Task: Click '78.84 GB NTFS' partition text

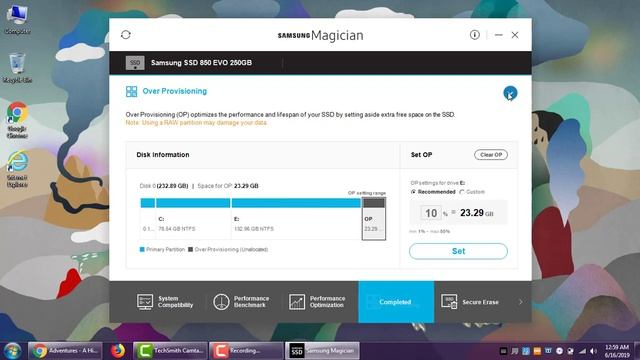Action: point(177,229)
